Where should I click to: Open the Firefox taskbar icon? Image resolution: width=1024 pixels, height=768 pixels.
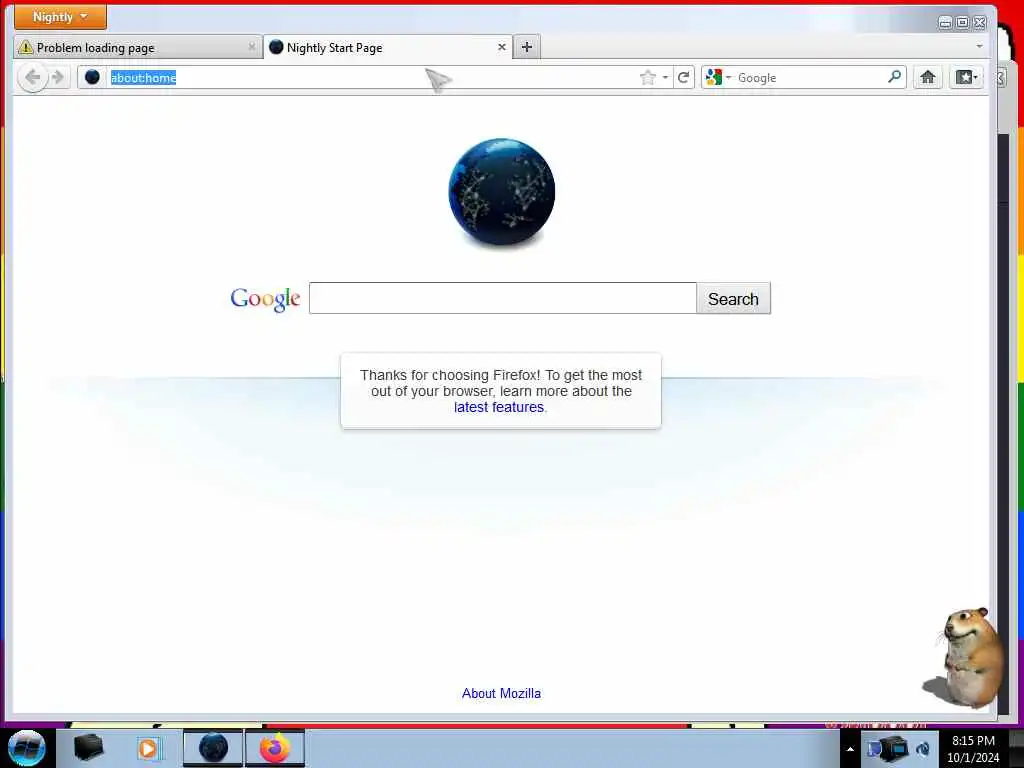pos(275,748)
